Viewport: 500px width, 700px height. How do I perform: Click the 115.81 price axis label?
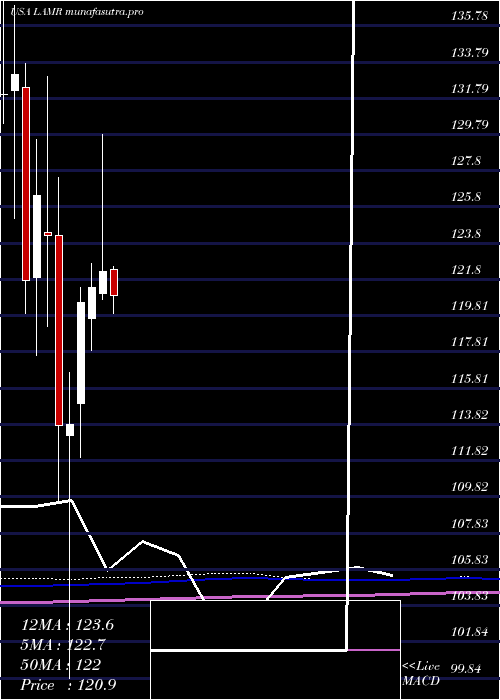pyautogui.click(x=469, y=378)
